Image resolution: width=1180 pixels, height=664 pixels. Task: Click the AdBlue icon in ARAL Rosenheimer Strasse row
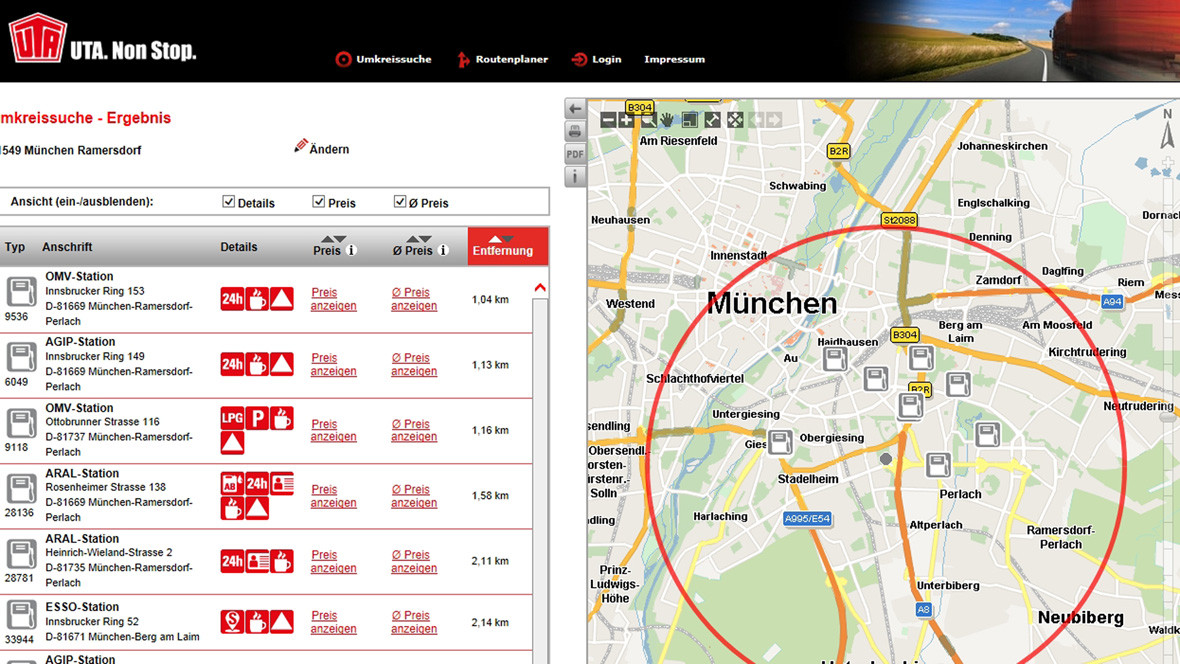point(233,483)
